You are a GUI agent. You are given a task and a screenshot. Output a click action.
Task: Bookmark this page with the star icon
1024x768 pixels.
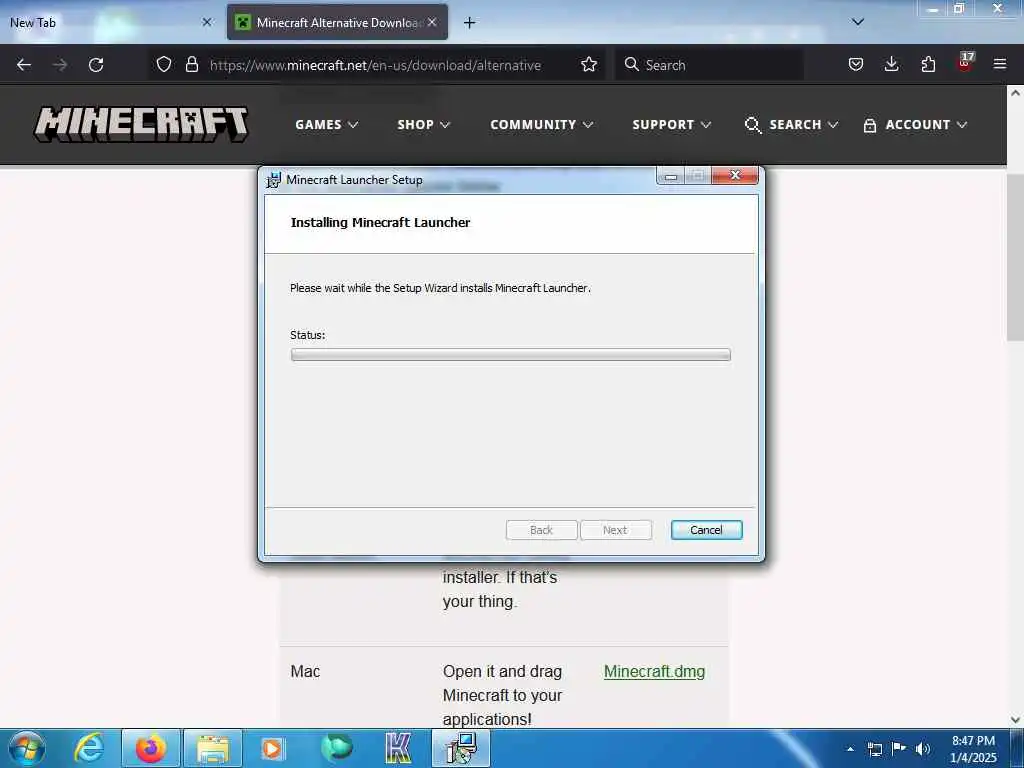point(589,65)
